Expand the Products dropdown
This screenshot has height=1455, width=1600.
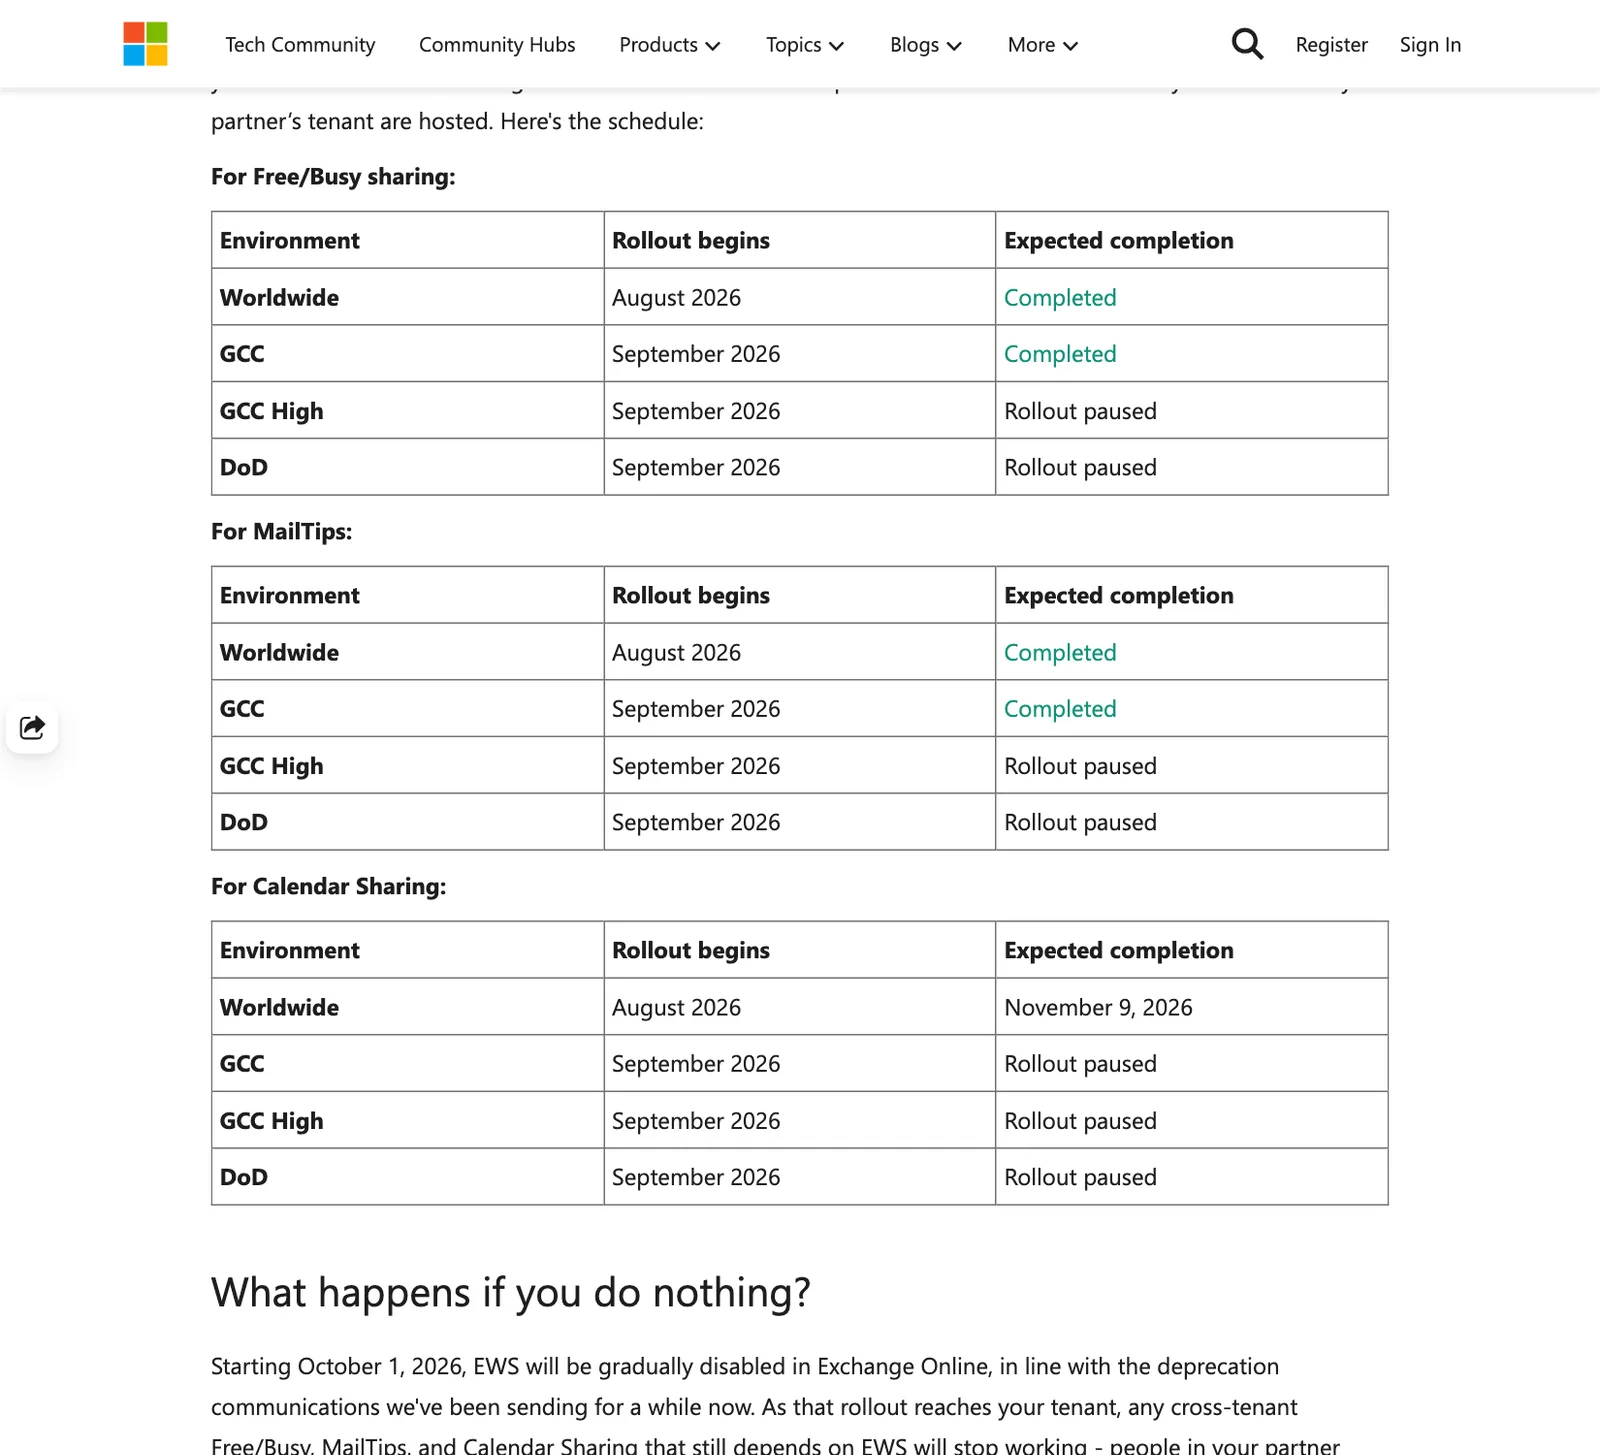pyautogui.click(x=669, y=45)
